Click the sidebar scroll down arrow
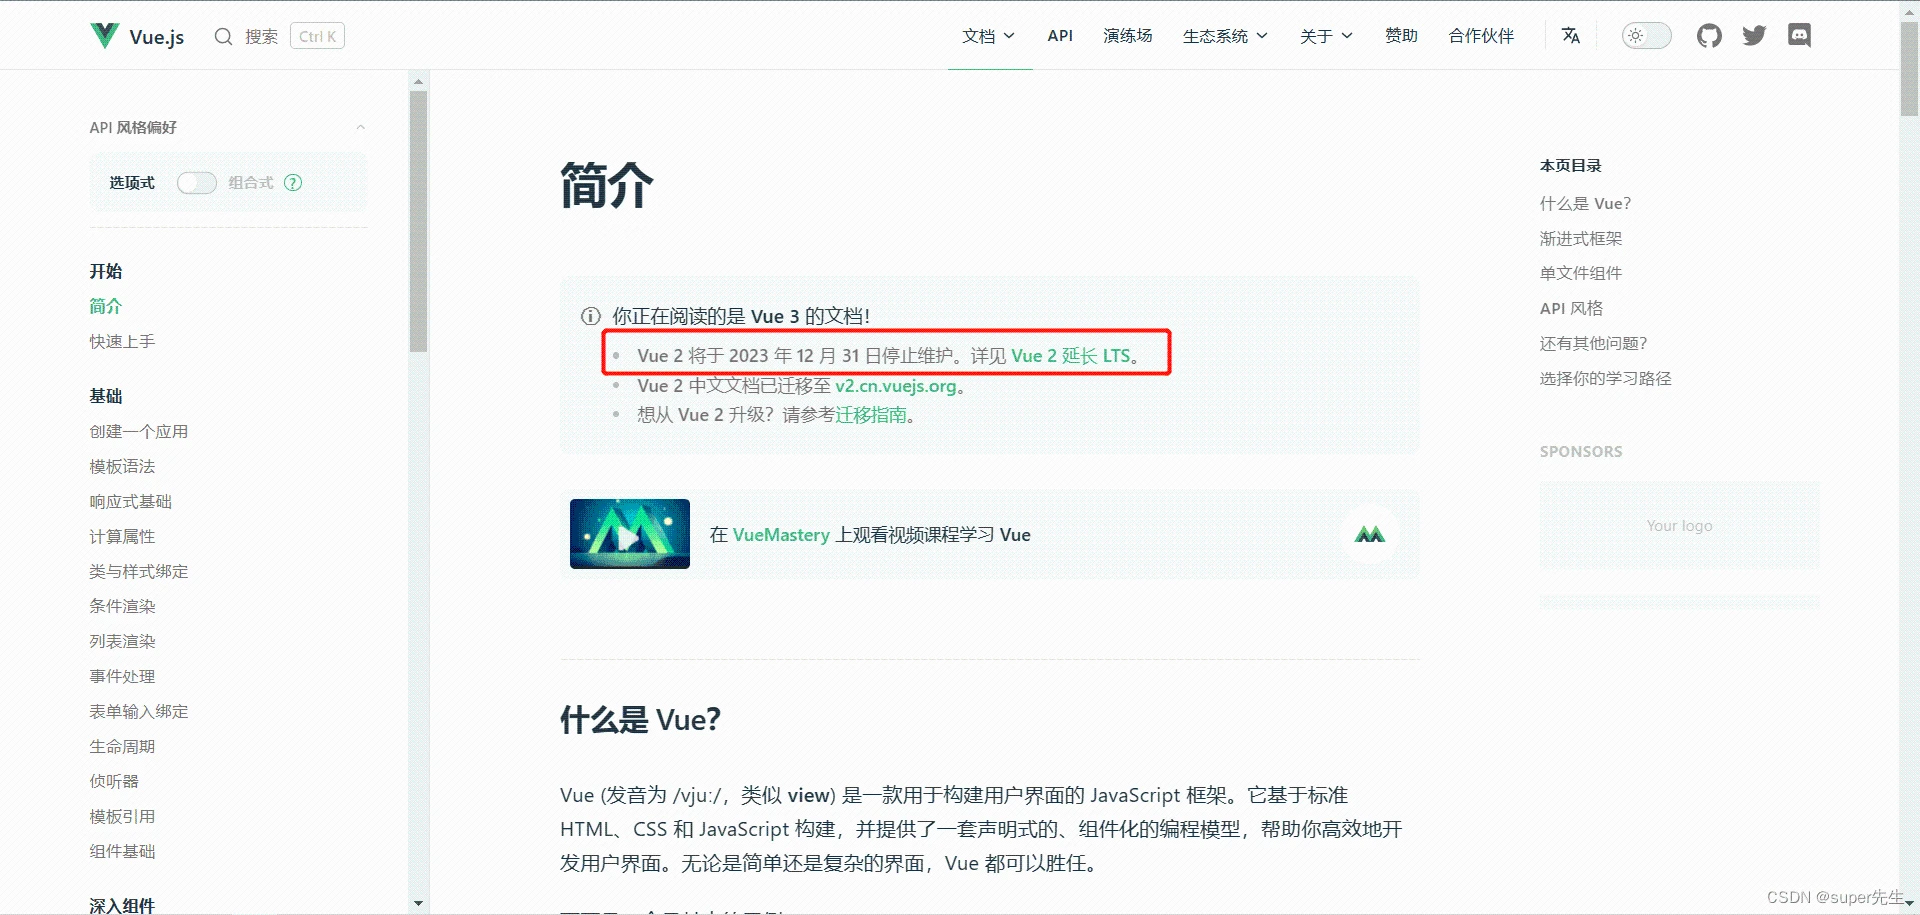 [418, 904]
